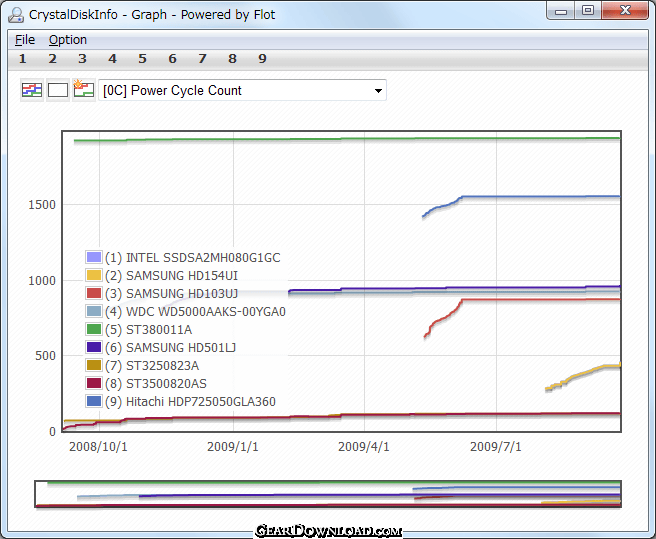Close the CrystalDiskInfo Graph window
656x539 pixels.
tap(625, 10)
